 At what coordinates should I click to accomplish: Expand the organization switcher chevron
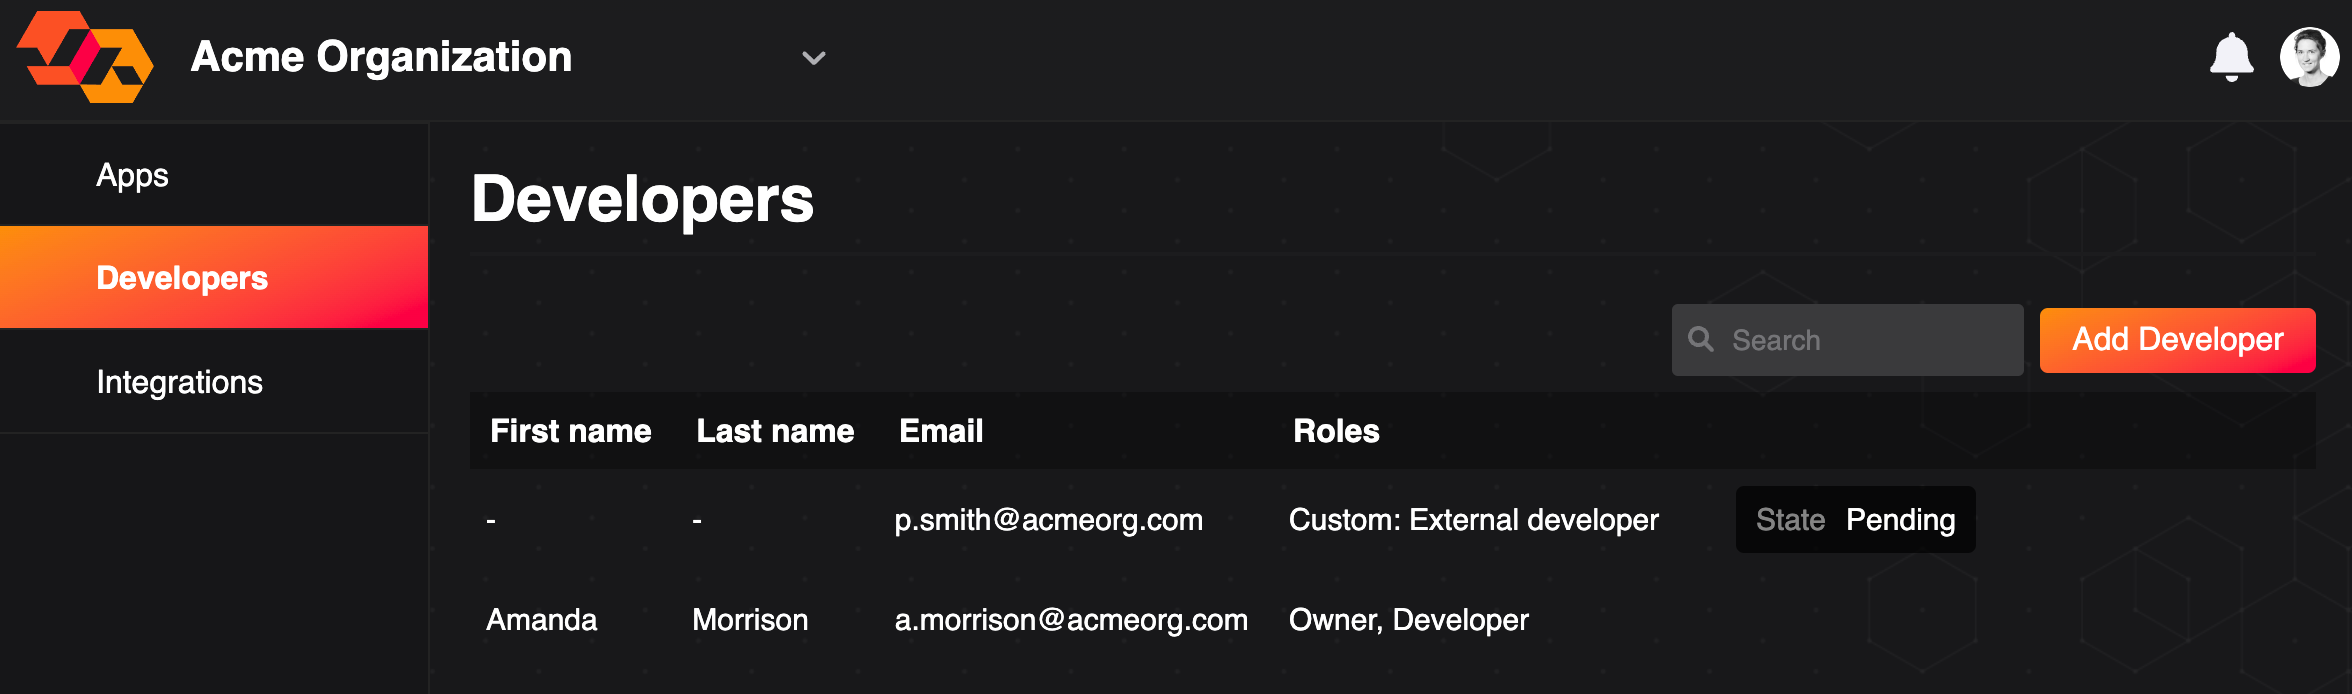pos(814,58)
